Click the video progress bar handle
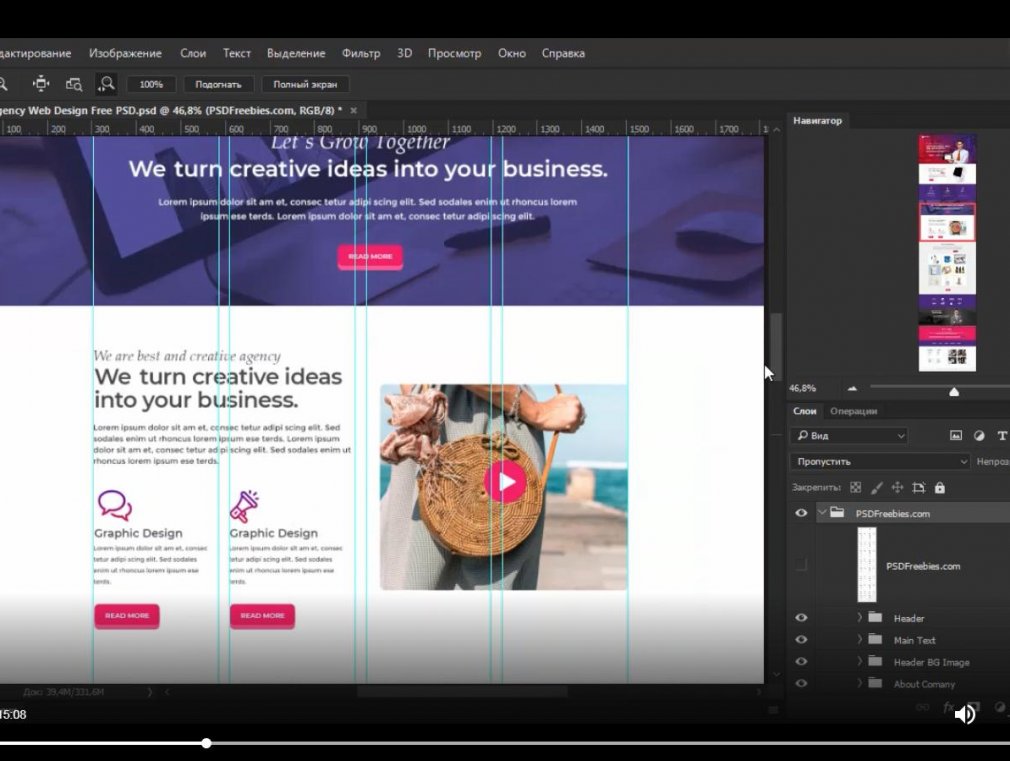The width and height of the screenshot is (1010, 761). tap(206, 743)
